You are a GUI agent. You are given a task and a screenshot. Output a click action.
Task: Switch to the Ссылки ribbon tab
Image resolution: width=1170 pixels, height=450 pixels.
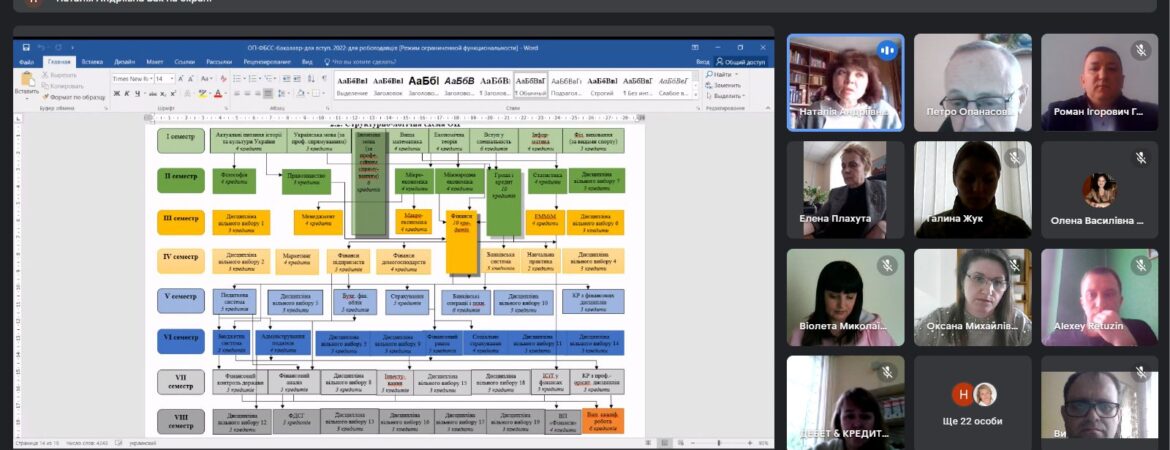coord(185,62)
